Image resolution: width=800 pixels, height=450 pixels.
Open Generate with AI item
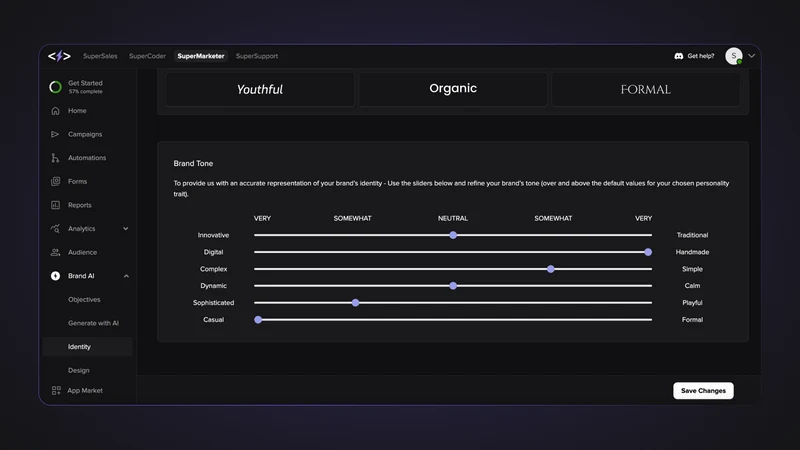coord(93,323)
